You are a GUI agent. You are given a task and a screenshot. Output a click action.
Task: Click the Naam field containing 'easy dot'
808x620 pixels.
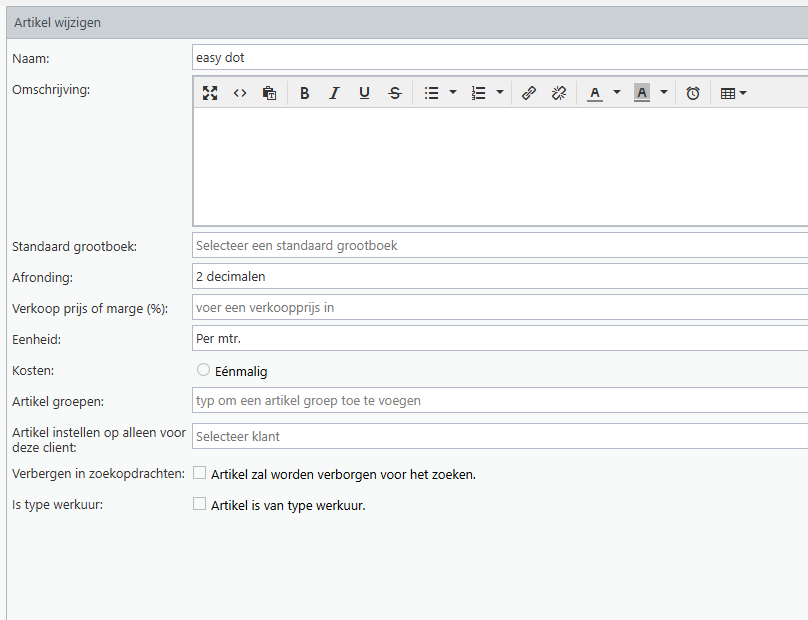500,58
